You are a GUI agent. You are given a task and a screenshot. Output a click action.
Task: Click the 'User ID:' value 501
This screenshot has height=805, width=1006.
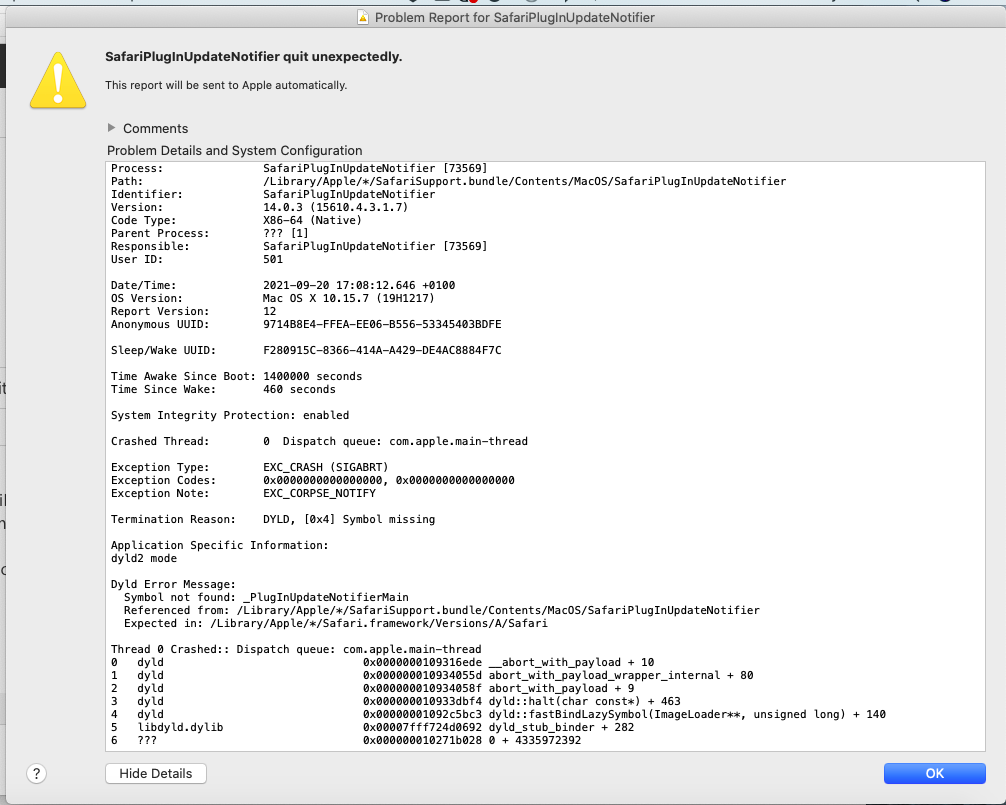273,259
